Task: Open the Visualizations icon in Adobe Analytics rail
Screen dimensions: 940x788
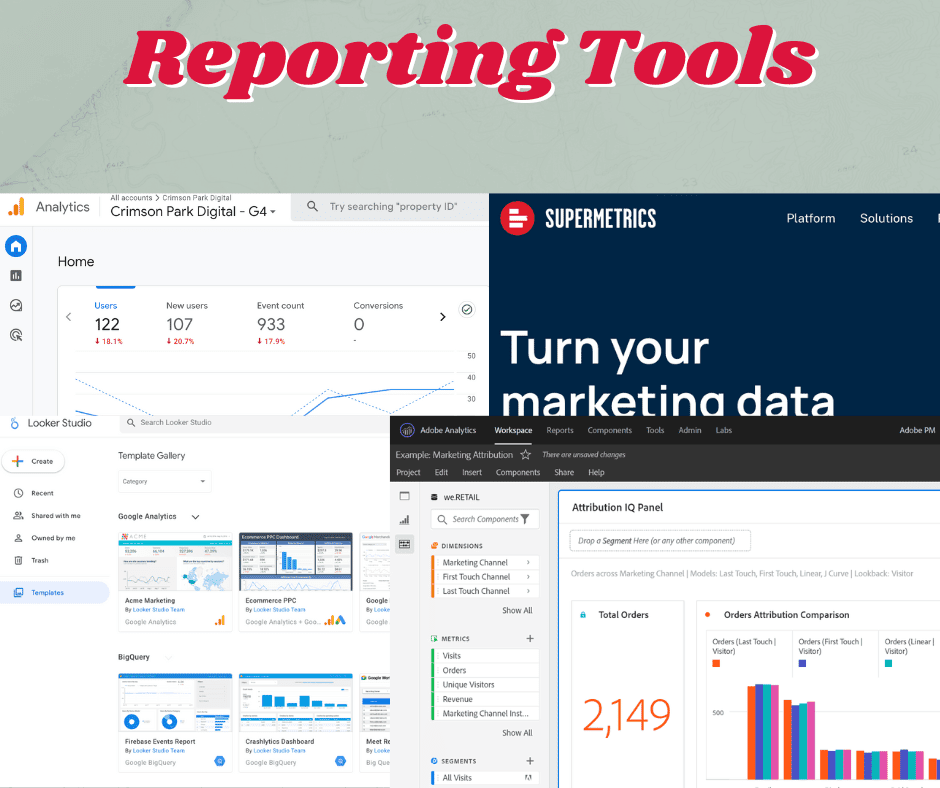Action: [x=404, y=520]
